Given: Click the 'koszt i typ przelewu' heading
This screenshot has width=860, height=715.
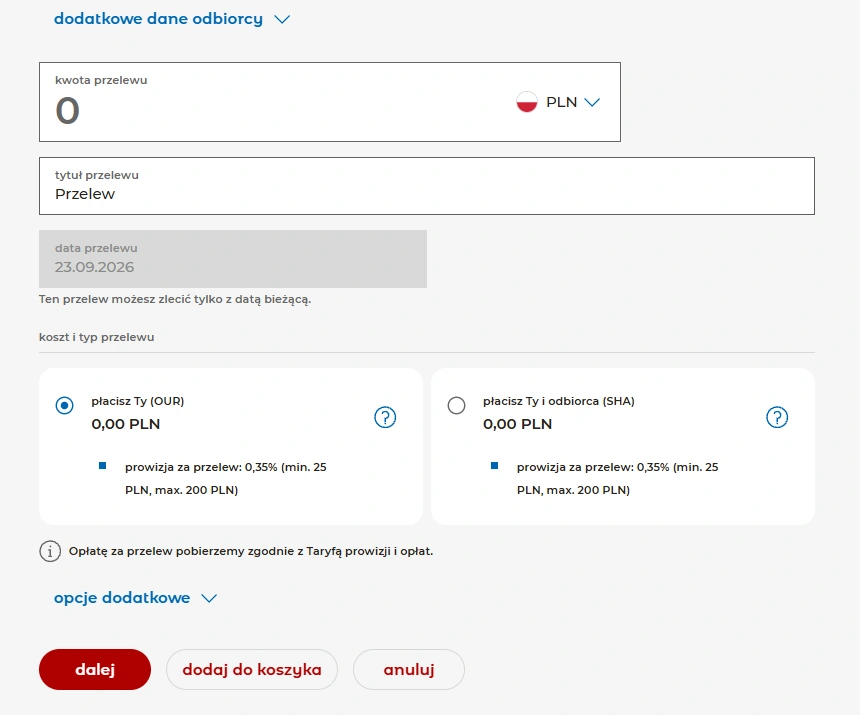Looking at the screenshot, I should click(x=97, y=337).
